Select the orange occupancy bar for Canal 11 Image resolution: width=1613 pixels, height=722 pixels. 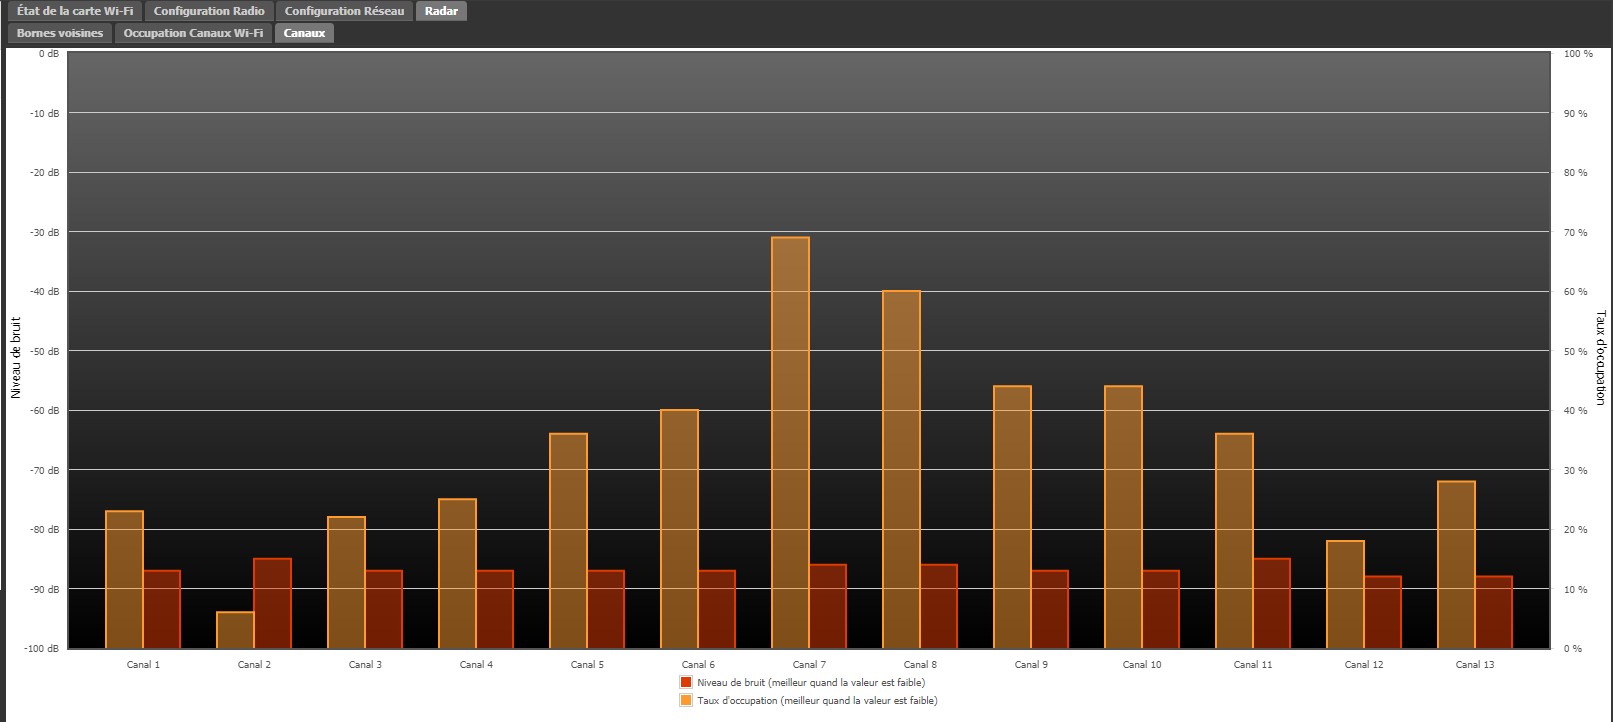1235,541
